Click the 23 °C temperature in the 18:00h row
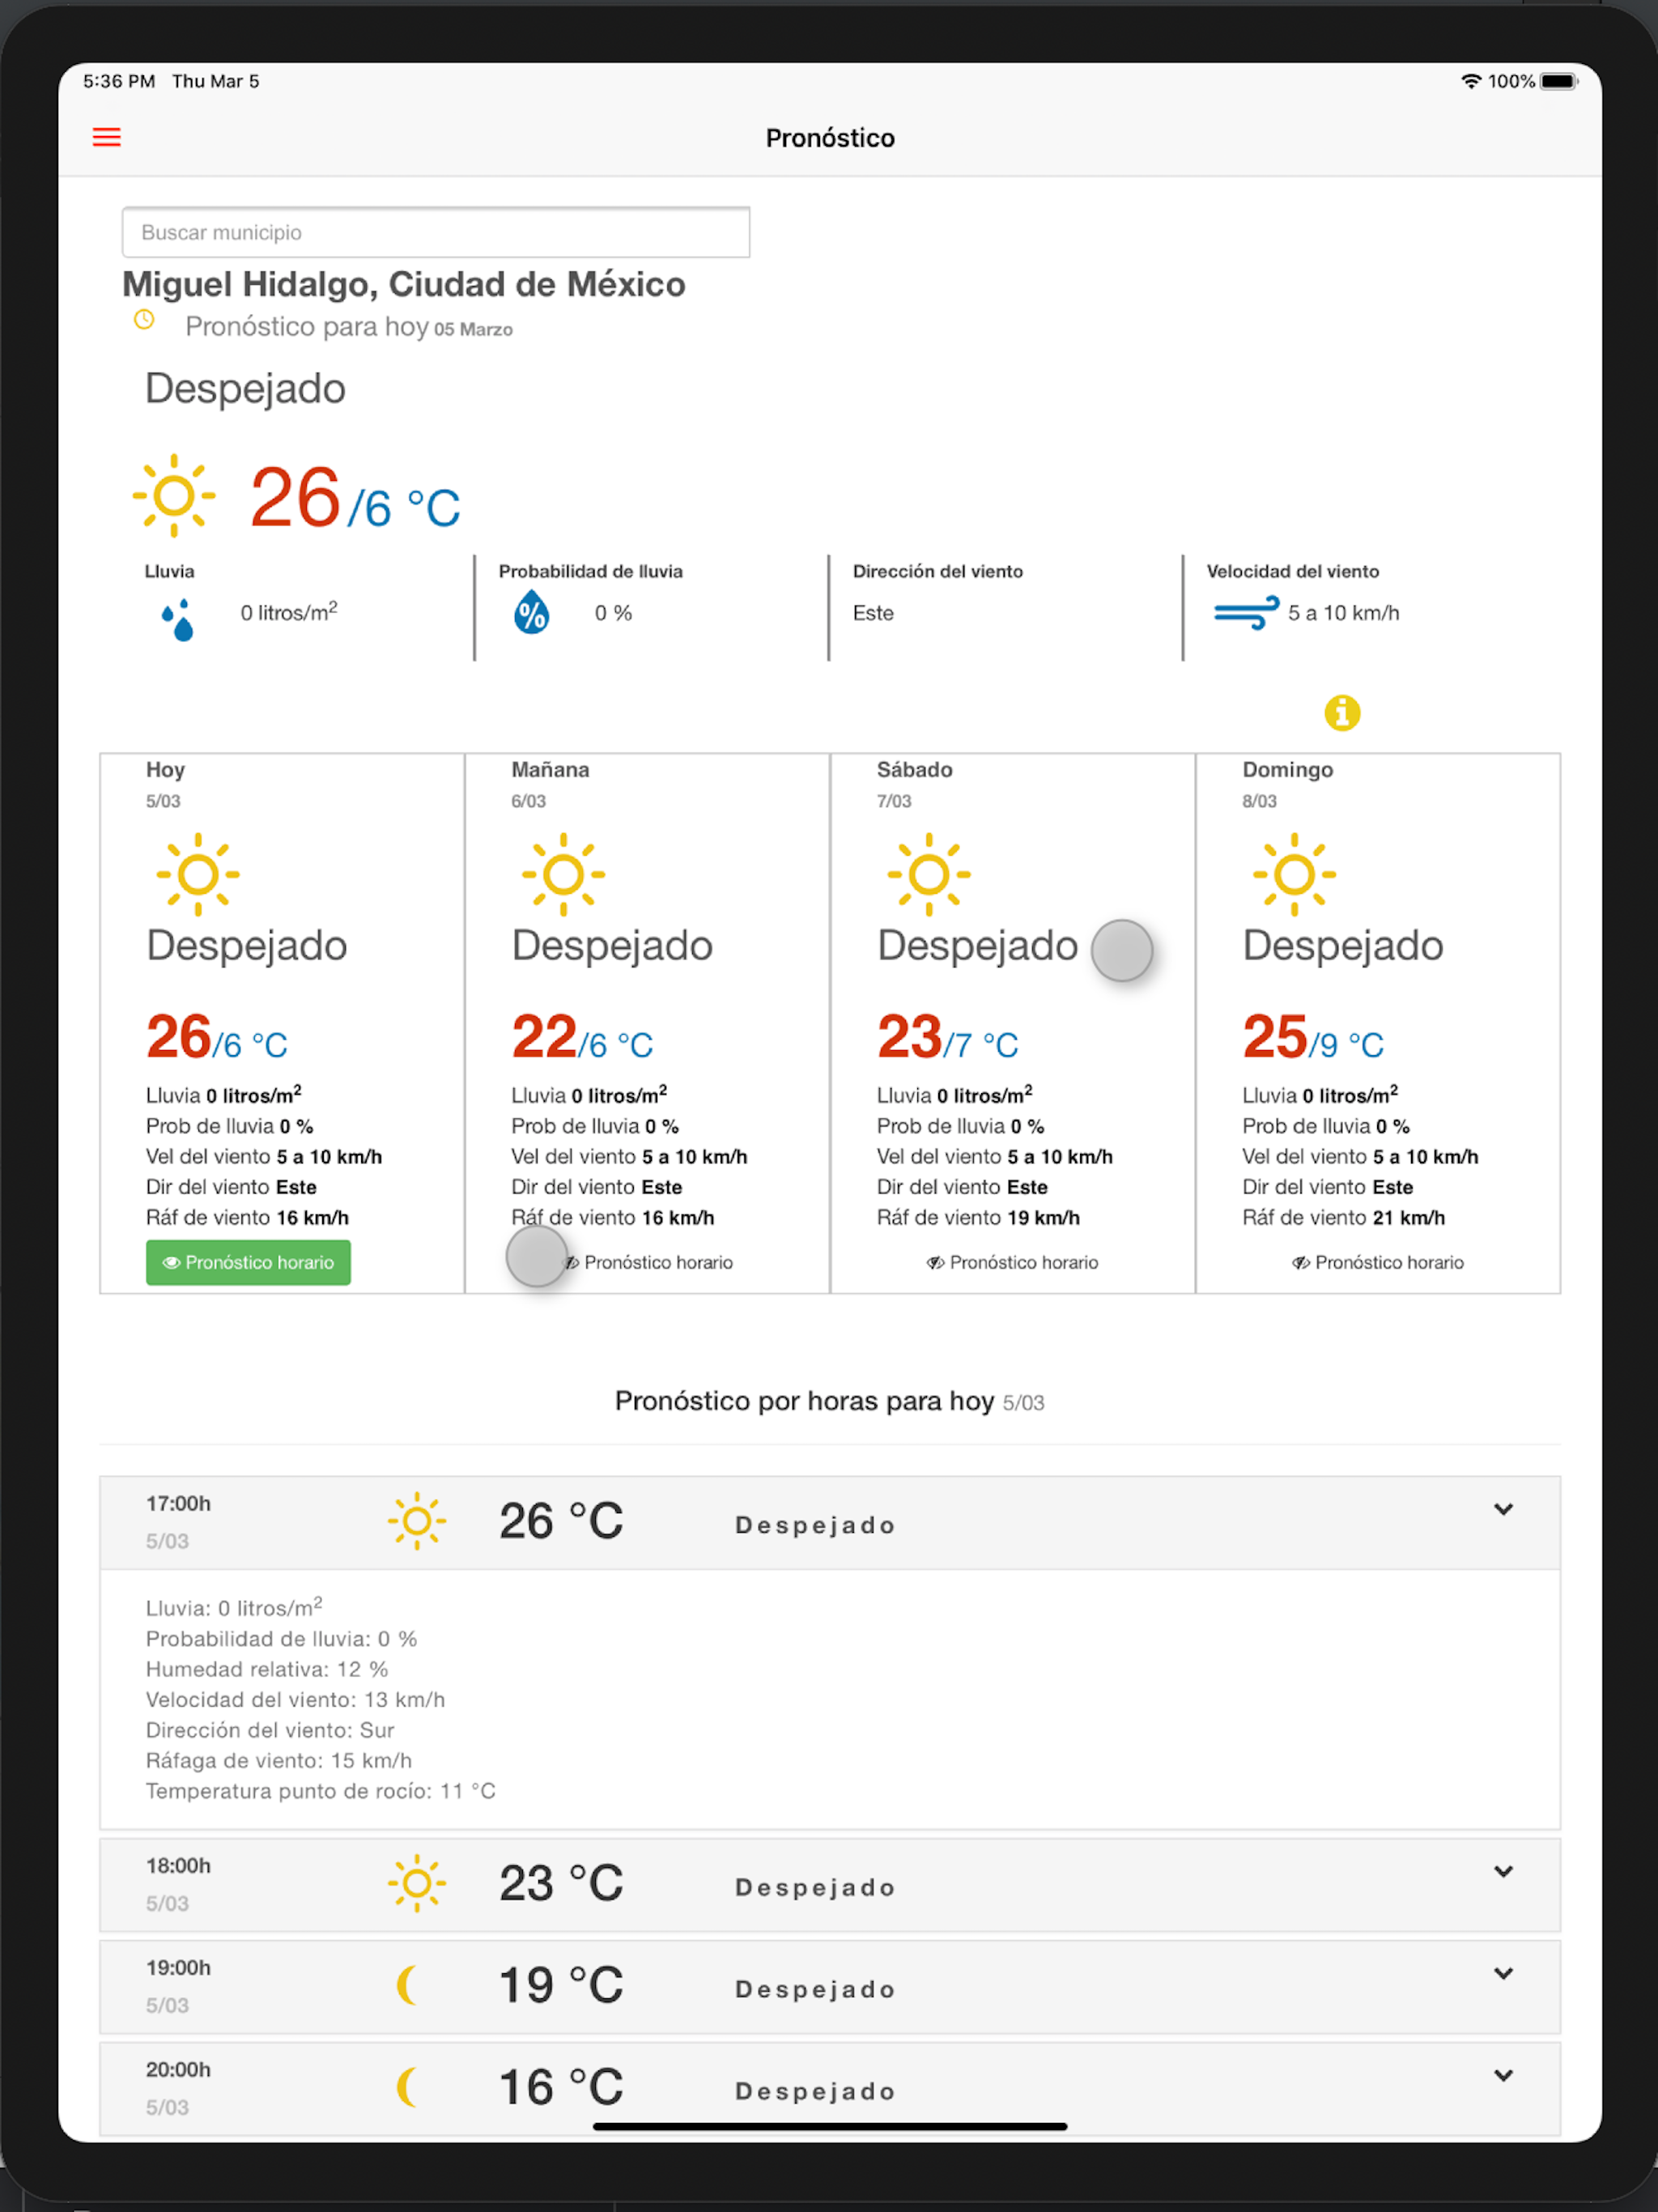This screenshot has width=1658, height=2212. click(x=561, y=1883)
